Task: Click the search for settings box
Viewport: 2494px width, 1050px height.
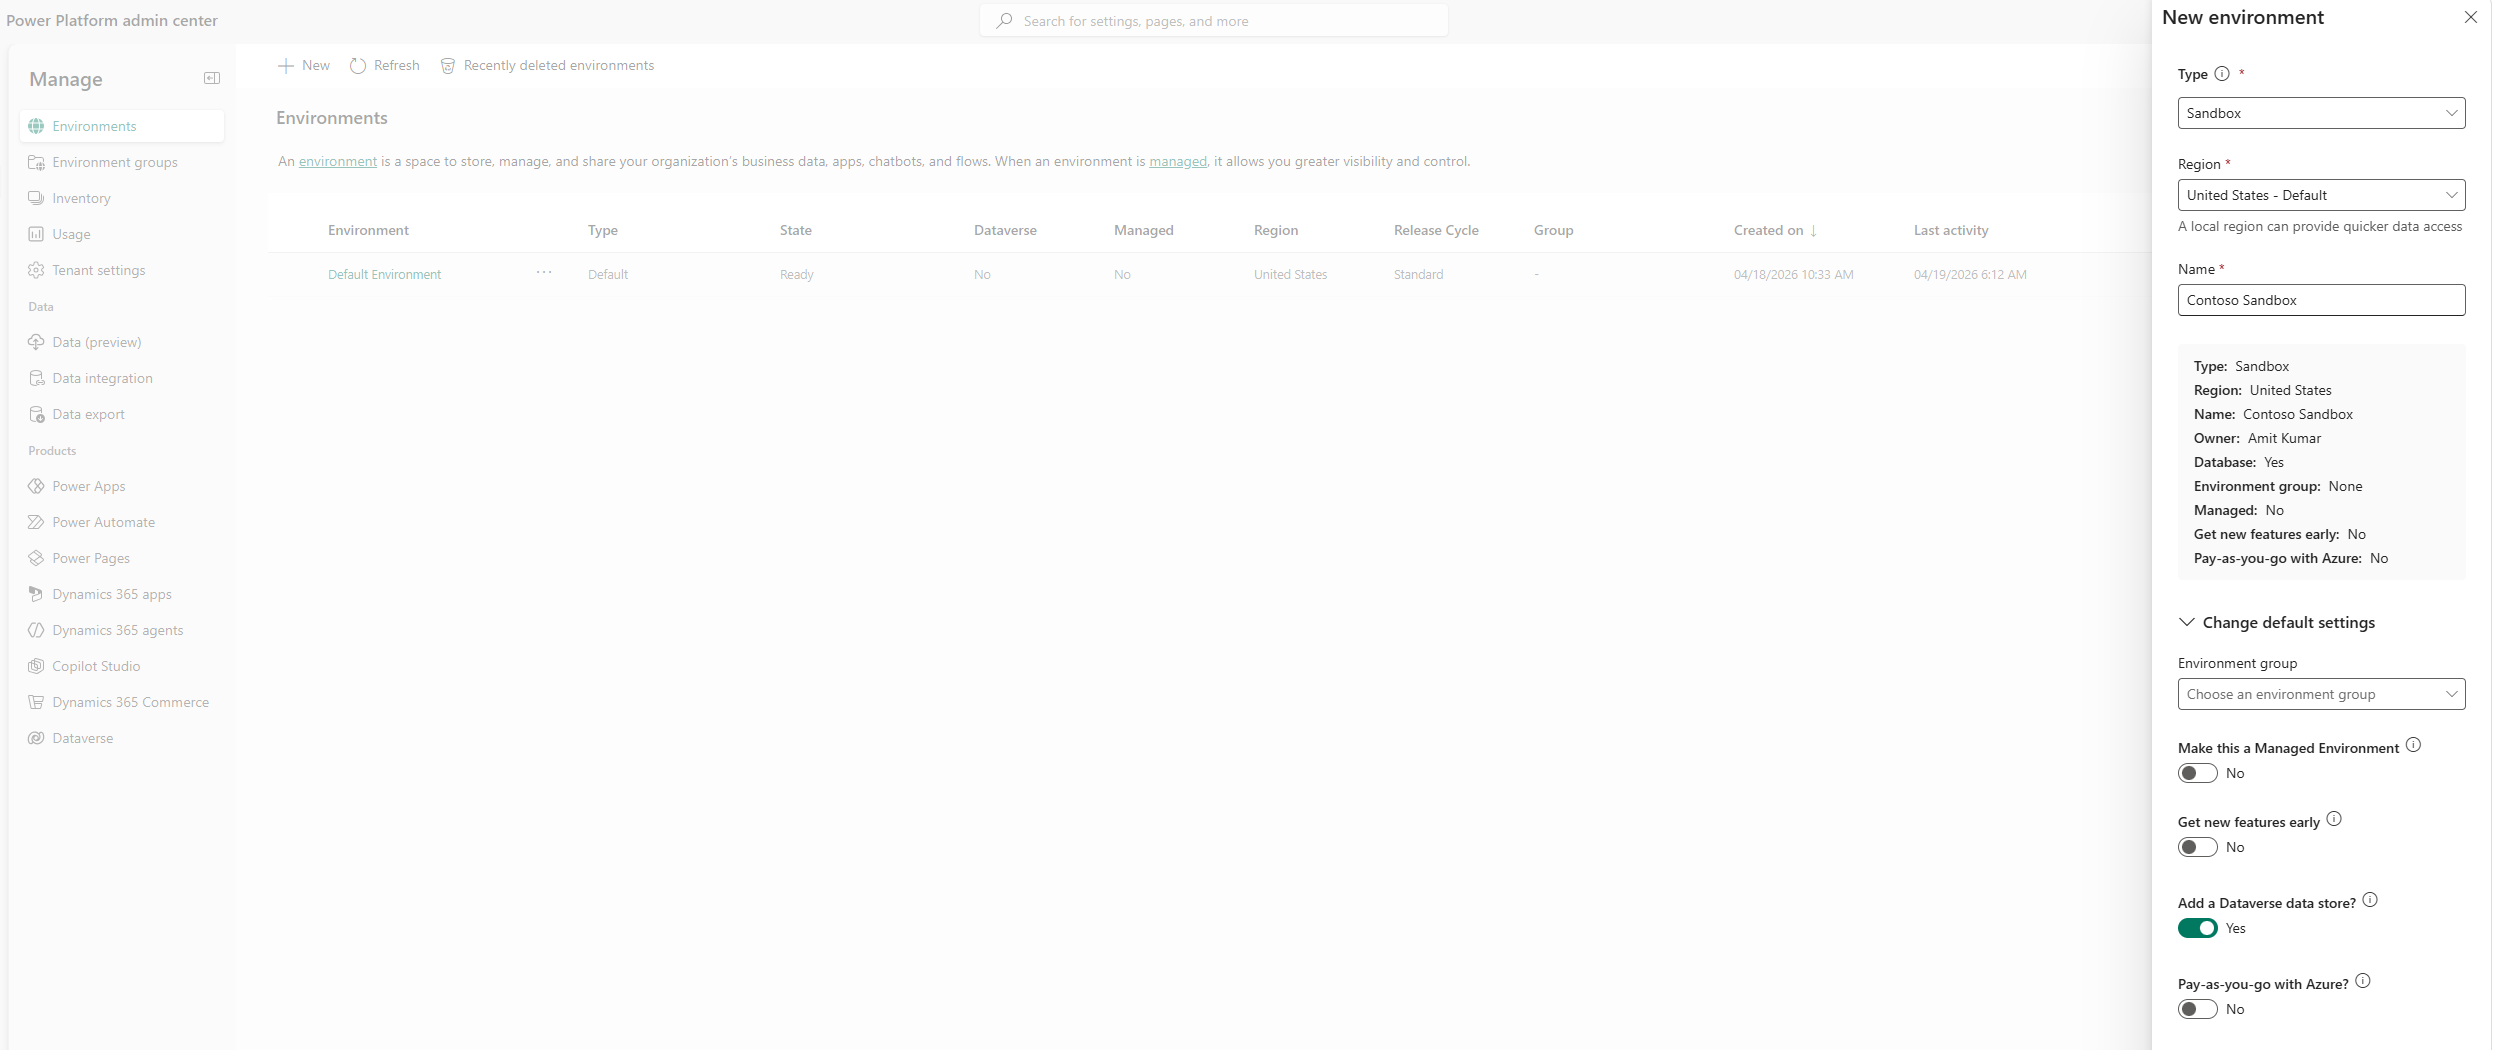Action: coord(1214,21)
